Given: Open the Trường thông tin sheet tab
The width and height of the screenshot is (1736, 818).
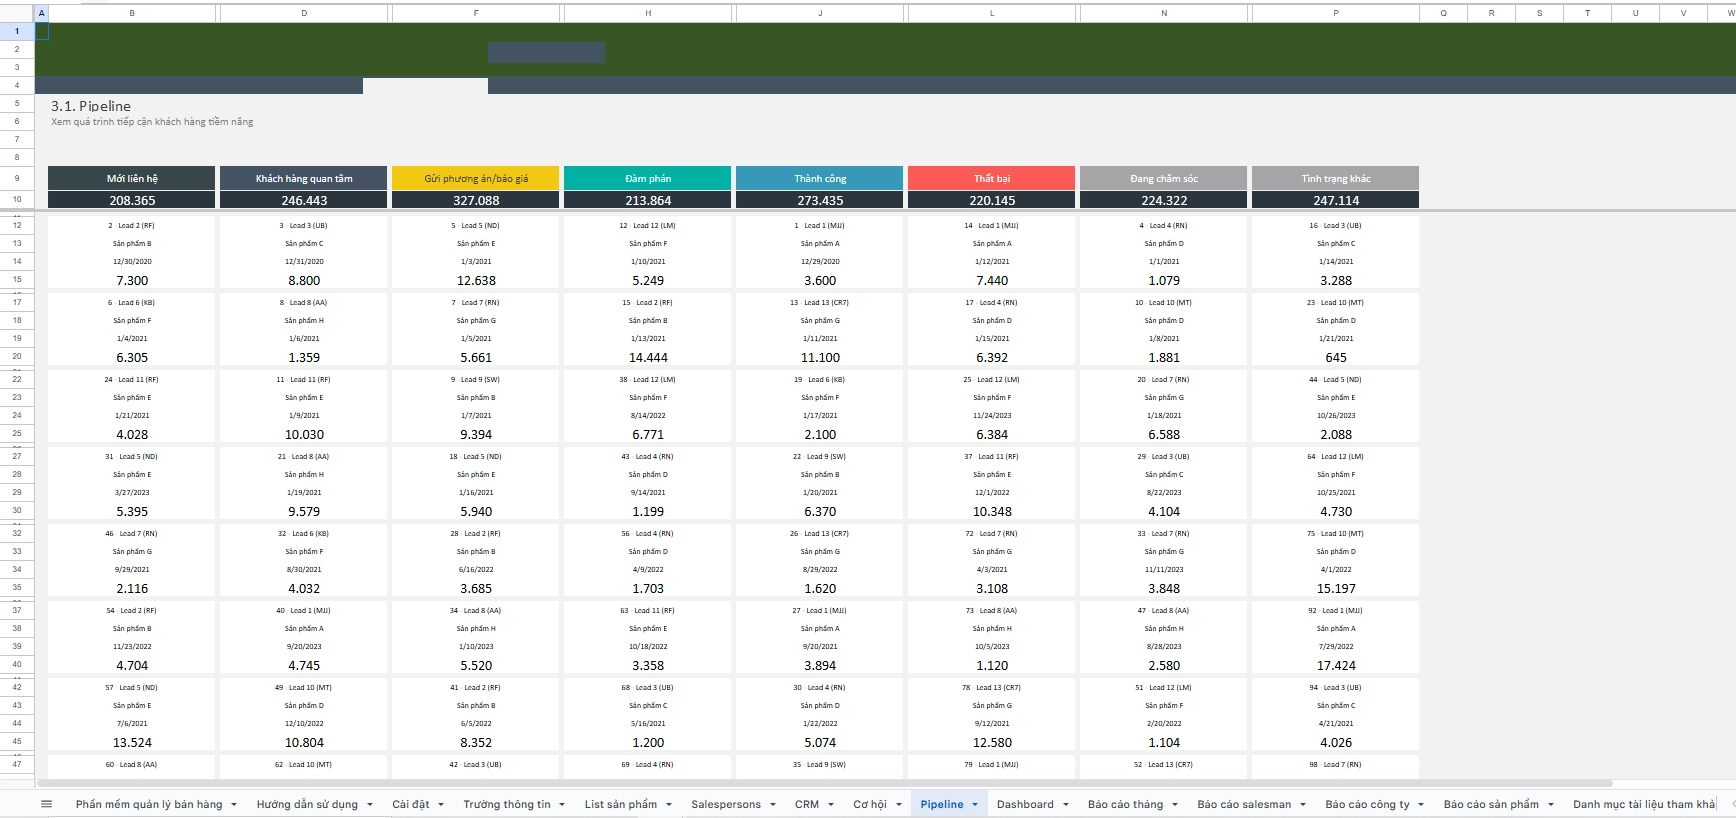Looking at the screenshot, I should tap(507, 804).
